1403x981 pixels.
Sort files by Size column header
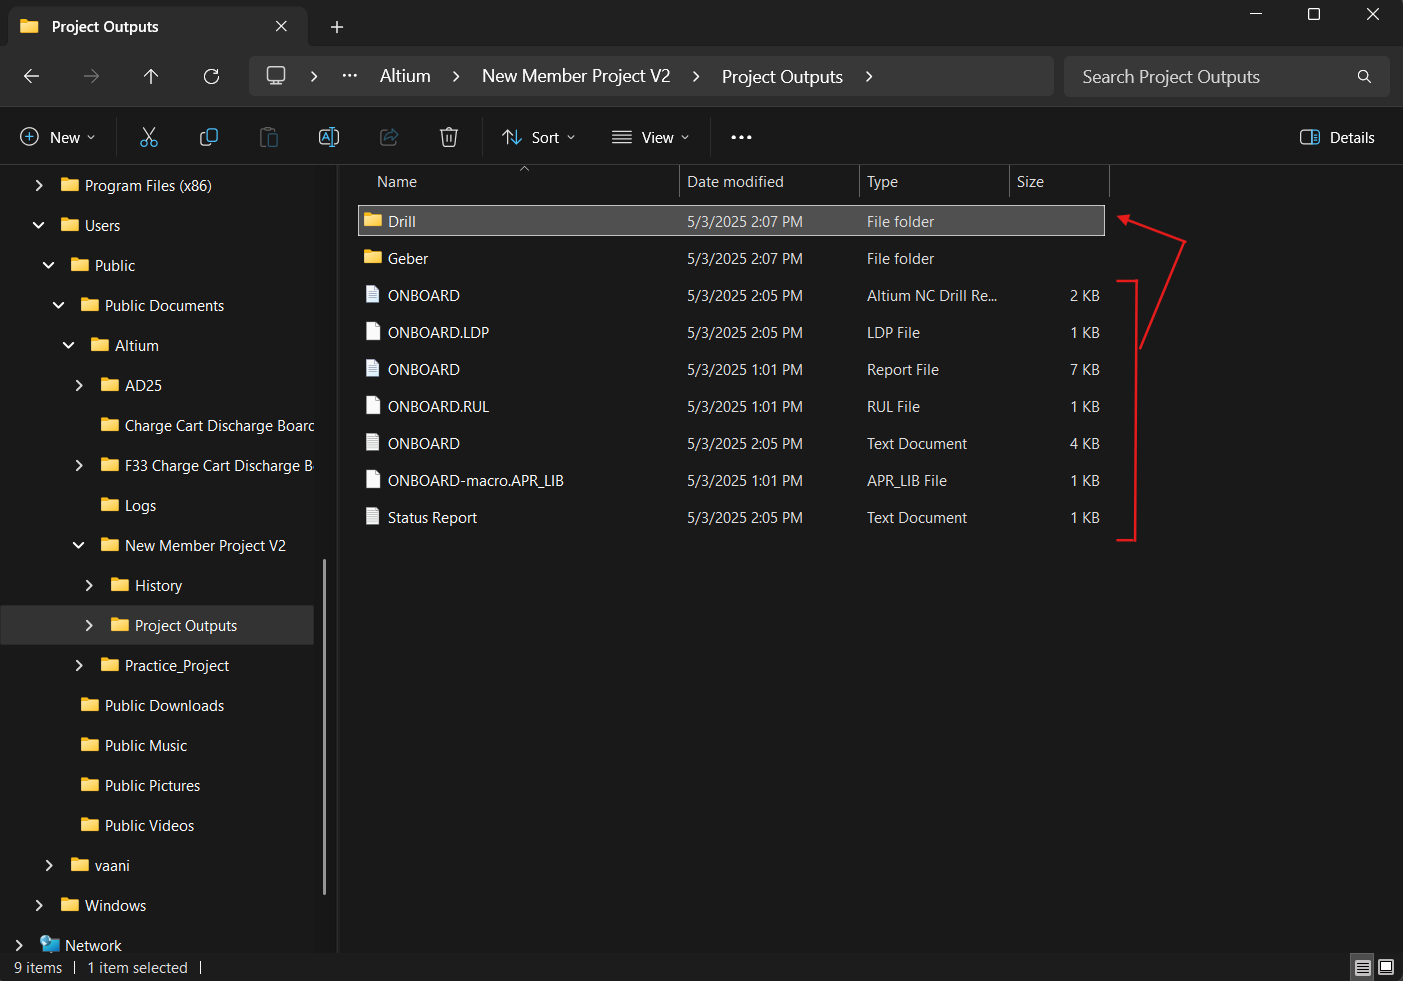tap(1059, 182)
